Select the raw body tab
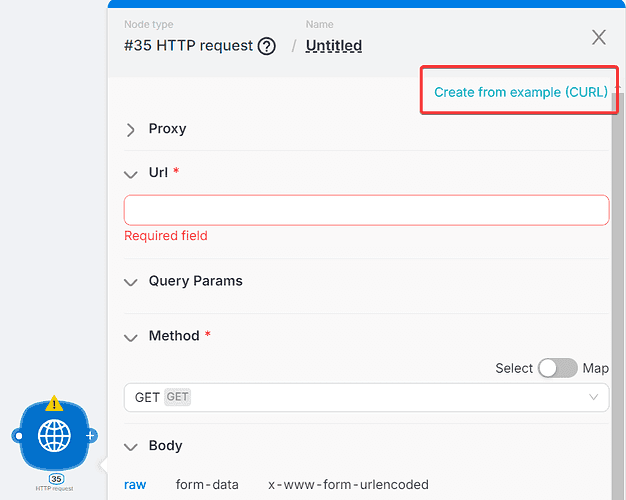The height and width of the screenshot is (500, 626). [x=135, y=485]
